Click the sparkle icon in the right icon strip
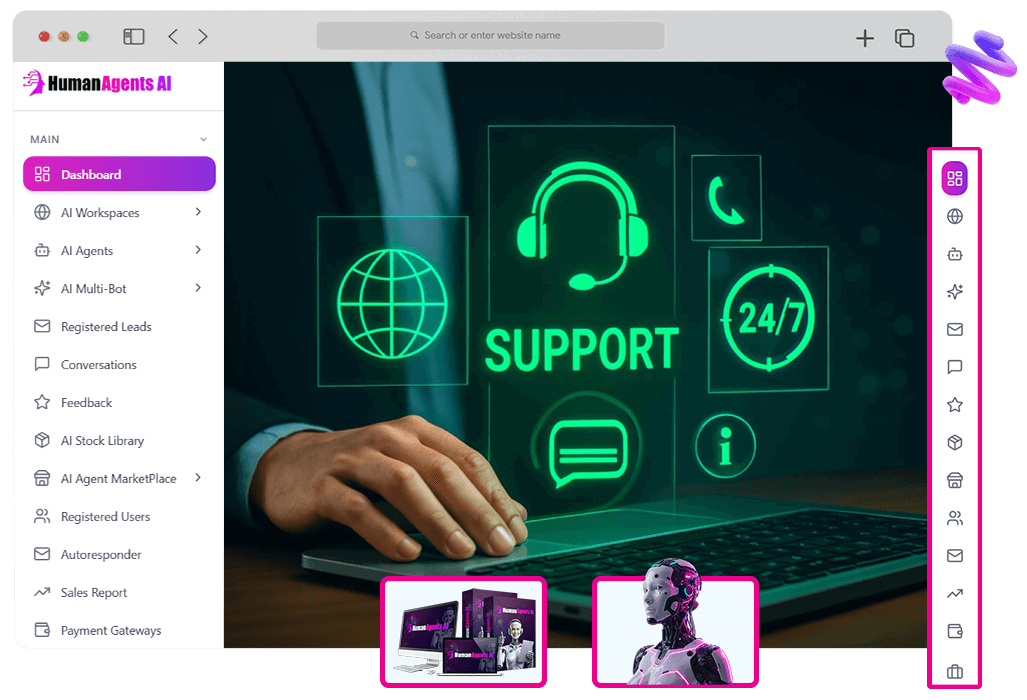 pyautogui.click(x=954, y=292)
